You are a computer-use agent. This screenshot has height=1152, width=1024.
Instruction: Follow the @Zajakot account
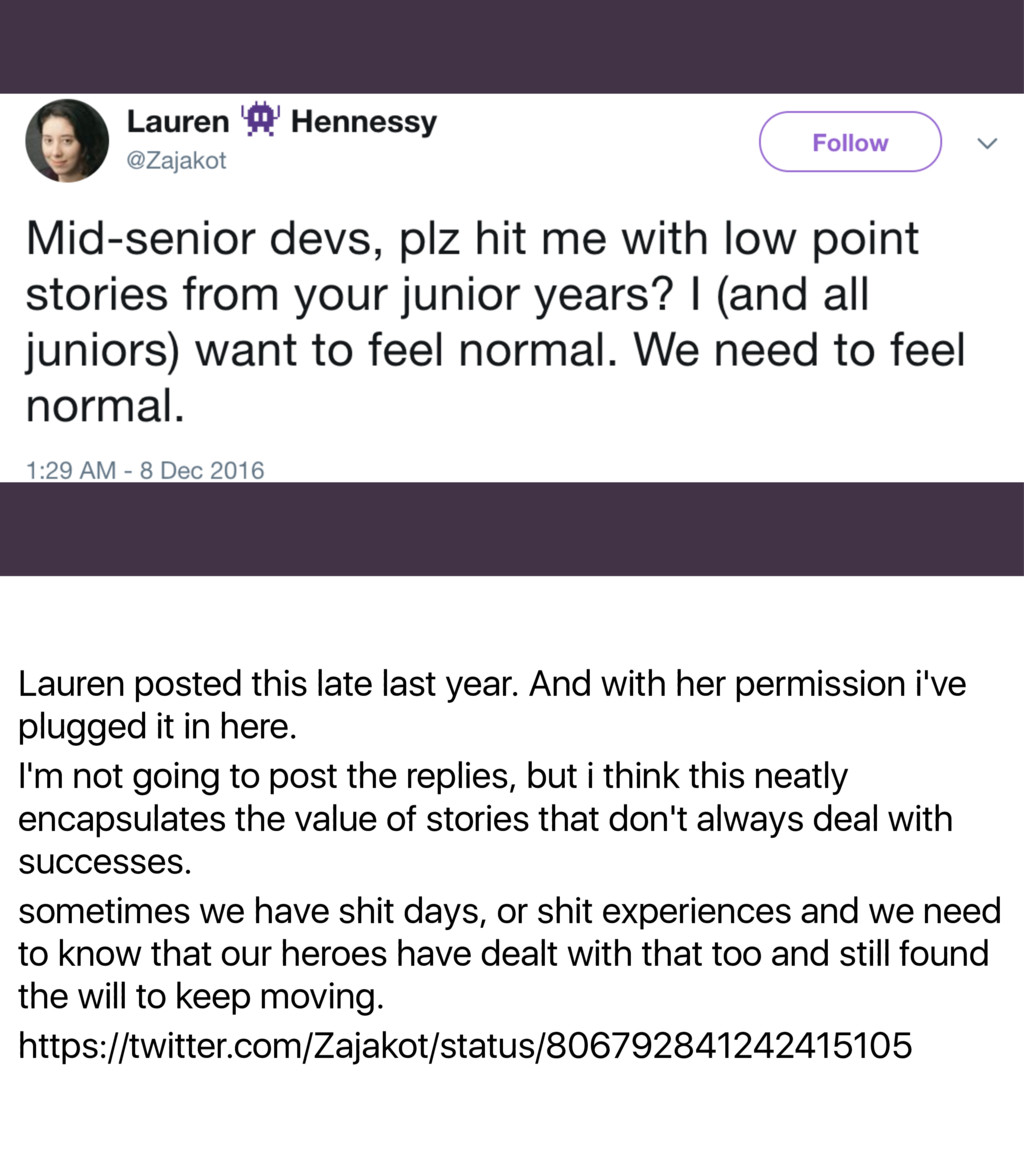coord(850,142)
